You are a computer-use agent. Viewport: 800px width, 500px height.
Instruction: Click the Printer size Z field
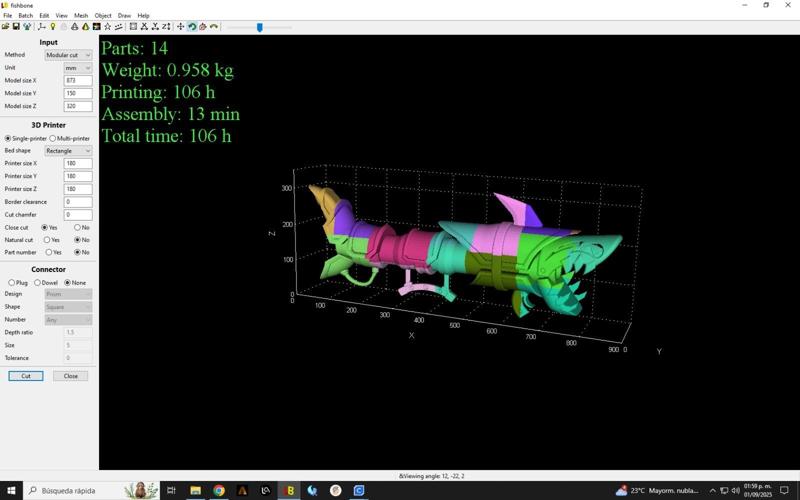point(78,189)
